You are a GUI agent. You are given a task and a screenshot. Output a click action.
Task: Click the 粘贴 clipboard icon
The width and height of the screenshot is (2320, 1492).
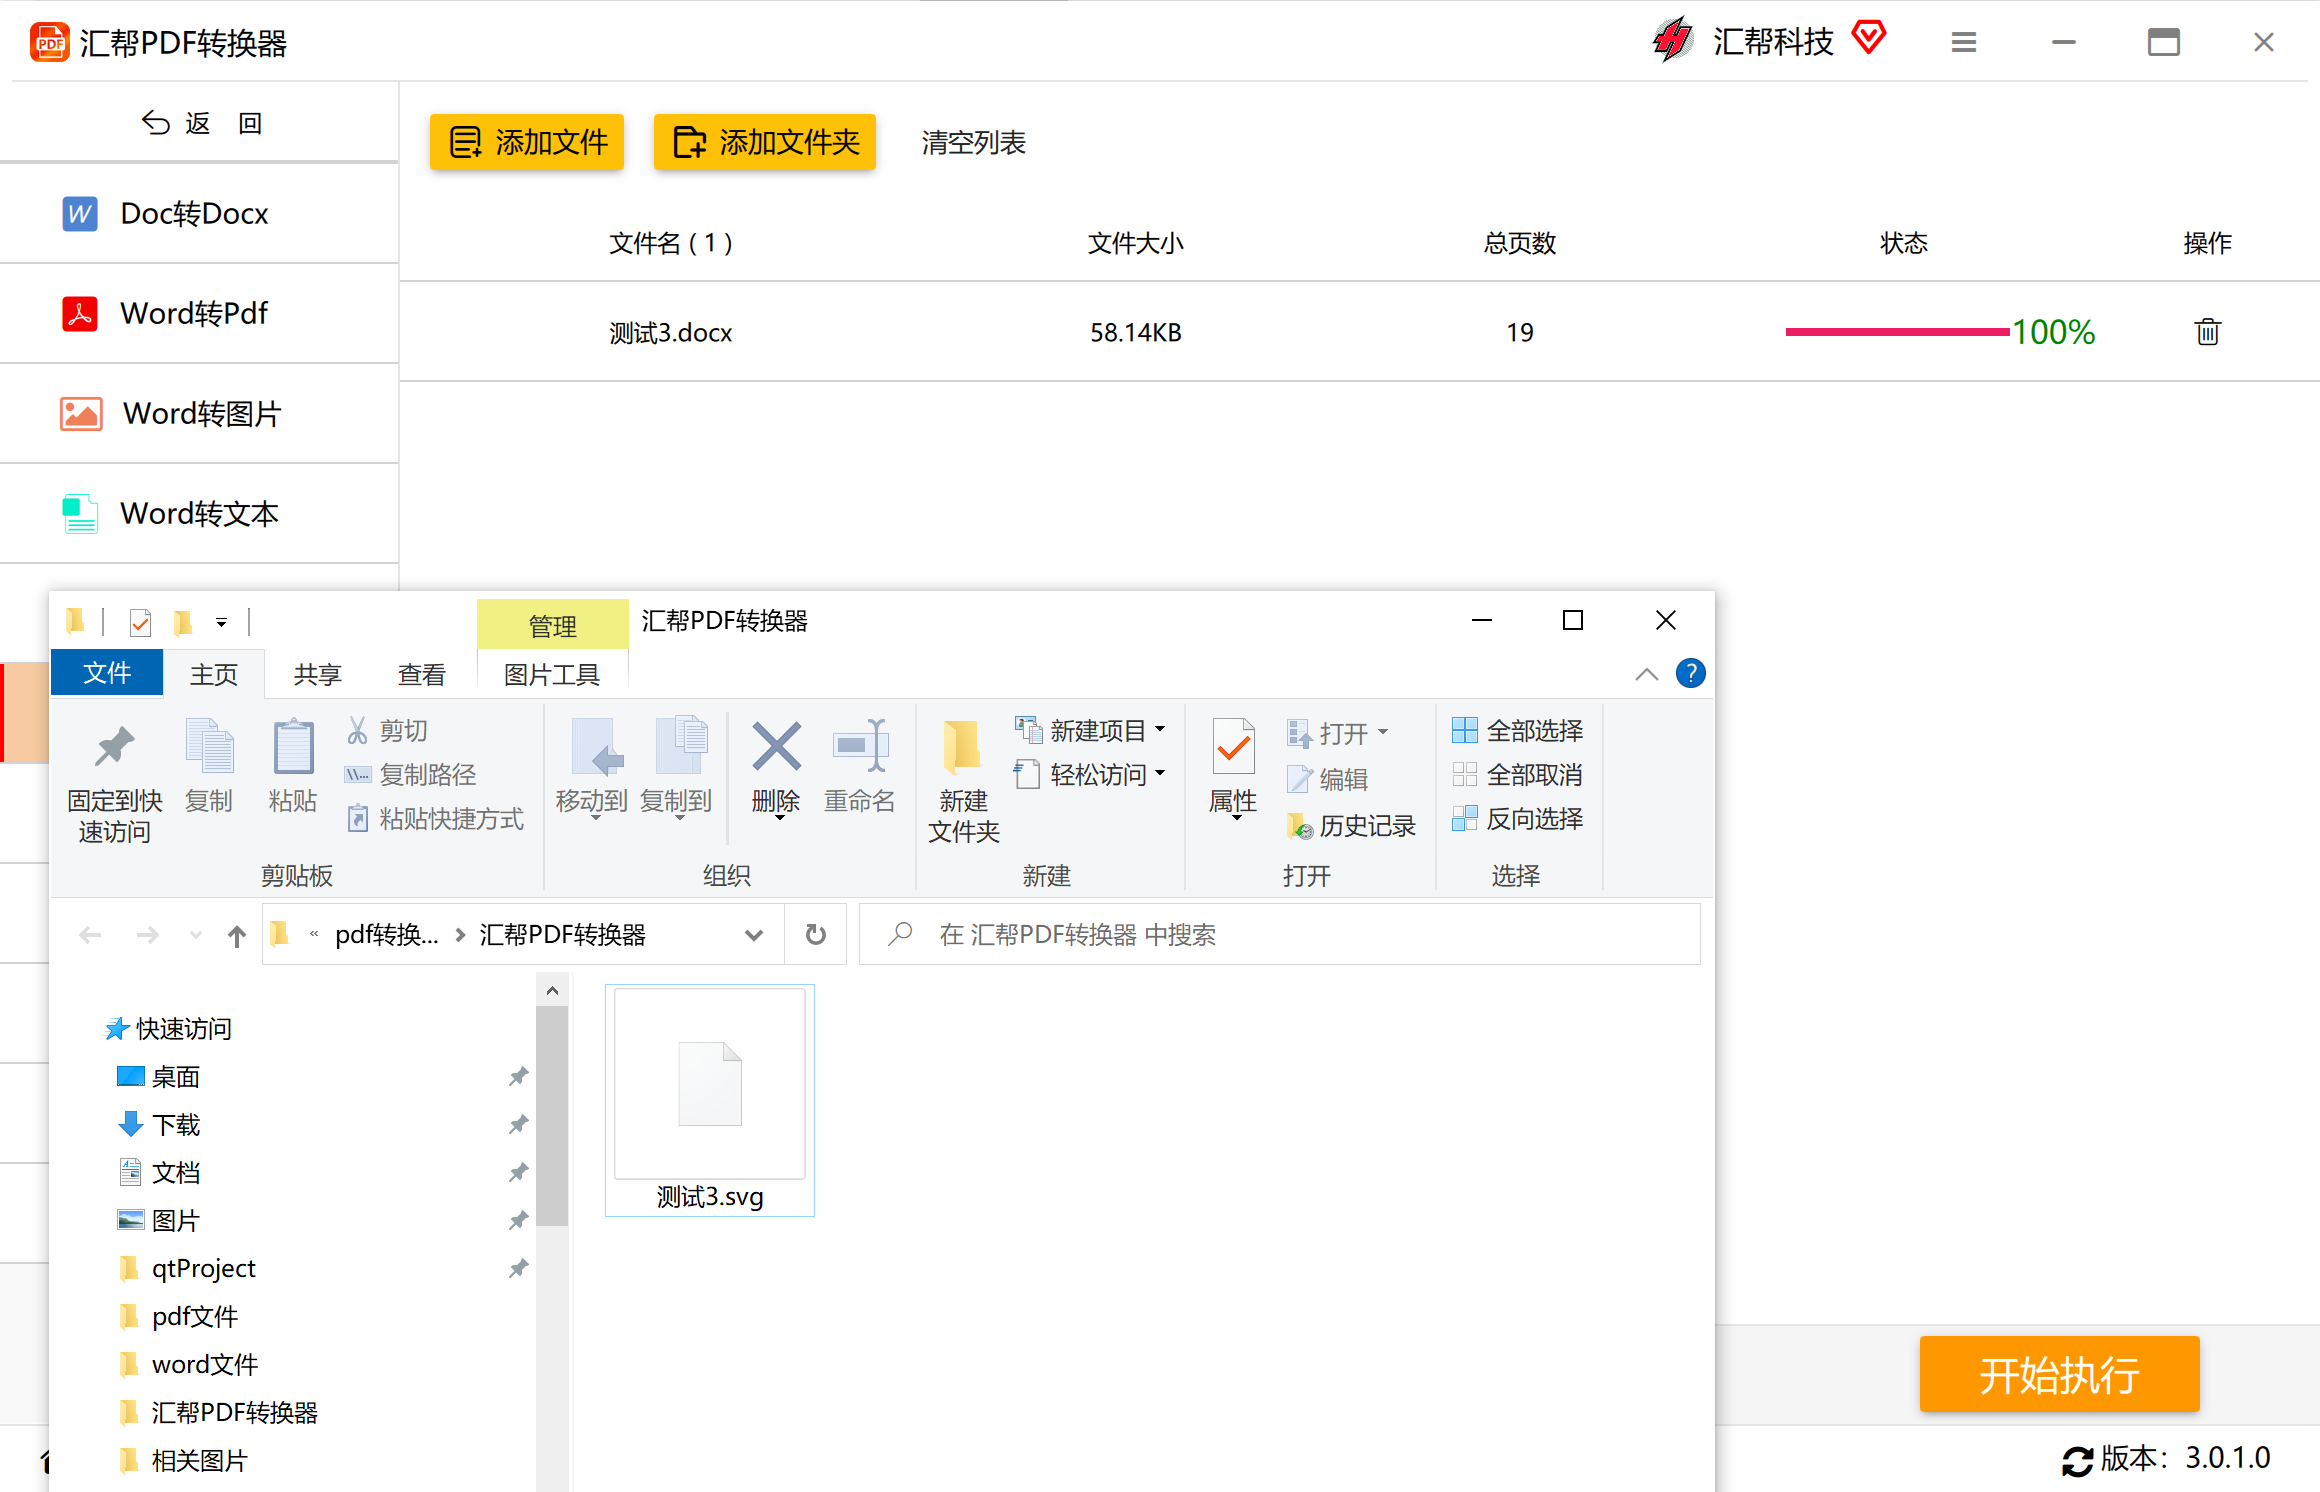coord(293,746)
